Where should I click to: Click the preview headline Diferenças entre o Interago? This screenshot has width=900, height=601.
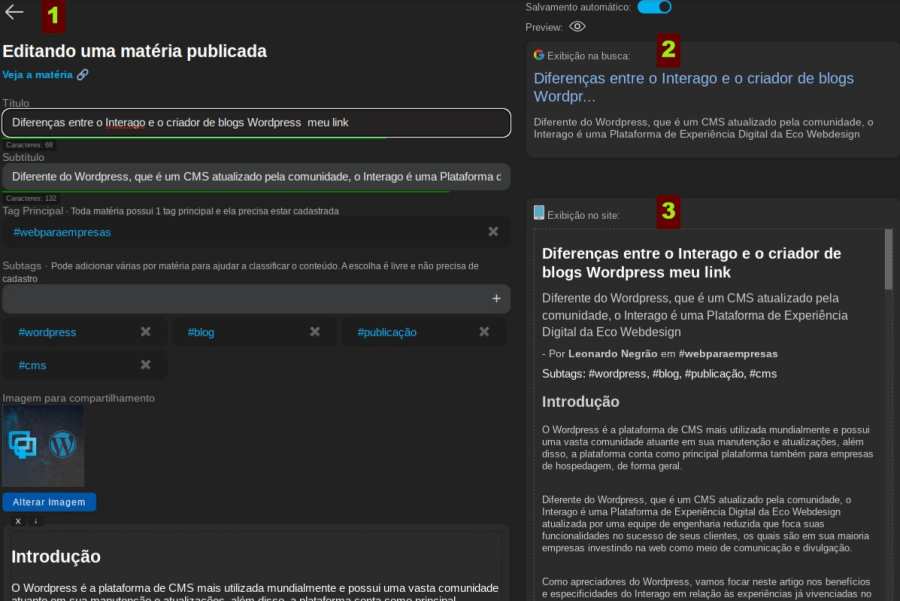tap(691, 263)
